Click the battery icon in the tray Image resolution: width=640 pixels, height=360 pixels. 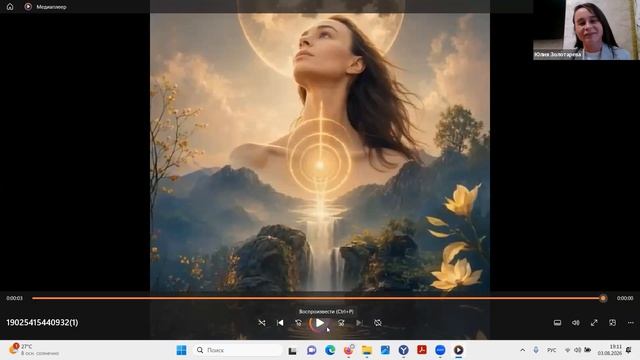(x=587, y=350)
